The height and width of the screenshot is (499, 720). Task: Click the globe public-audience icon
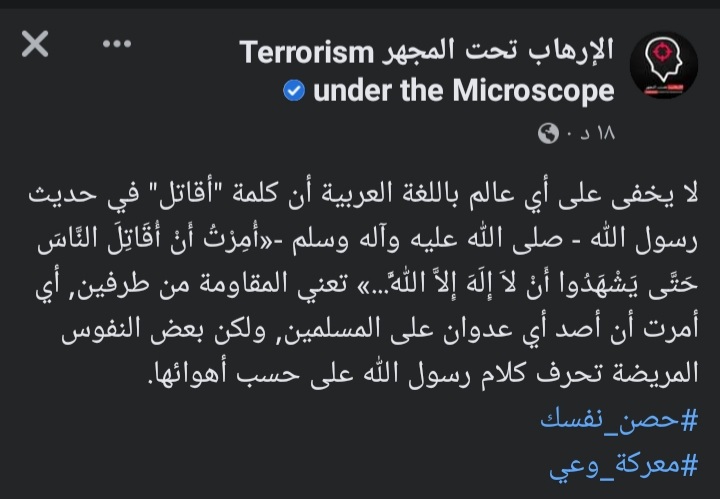pyautogui.click(x=548, y=133)
